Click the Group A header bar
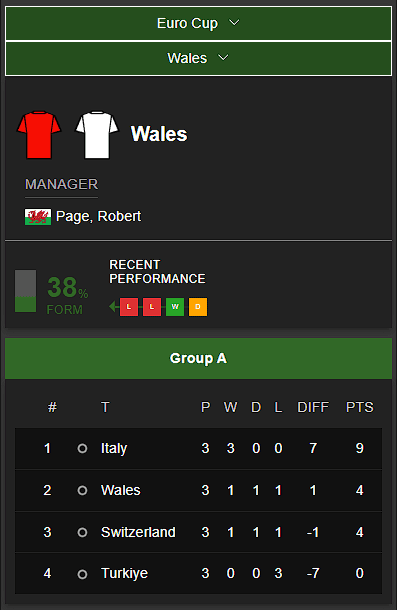Image resolution: width=397 pixels, height=610 pixels. point(198,358)
